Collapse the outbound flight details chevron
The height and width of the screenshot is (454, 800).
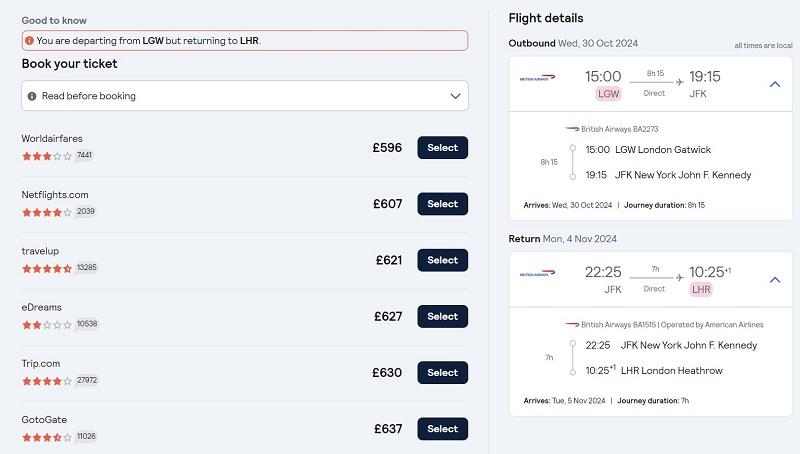(x=774, y=84)
